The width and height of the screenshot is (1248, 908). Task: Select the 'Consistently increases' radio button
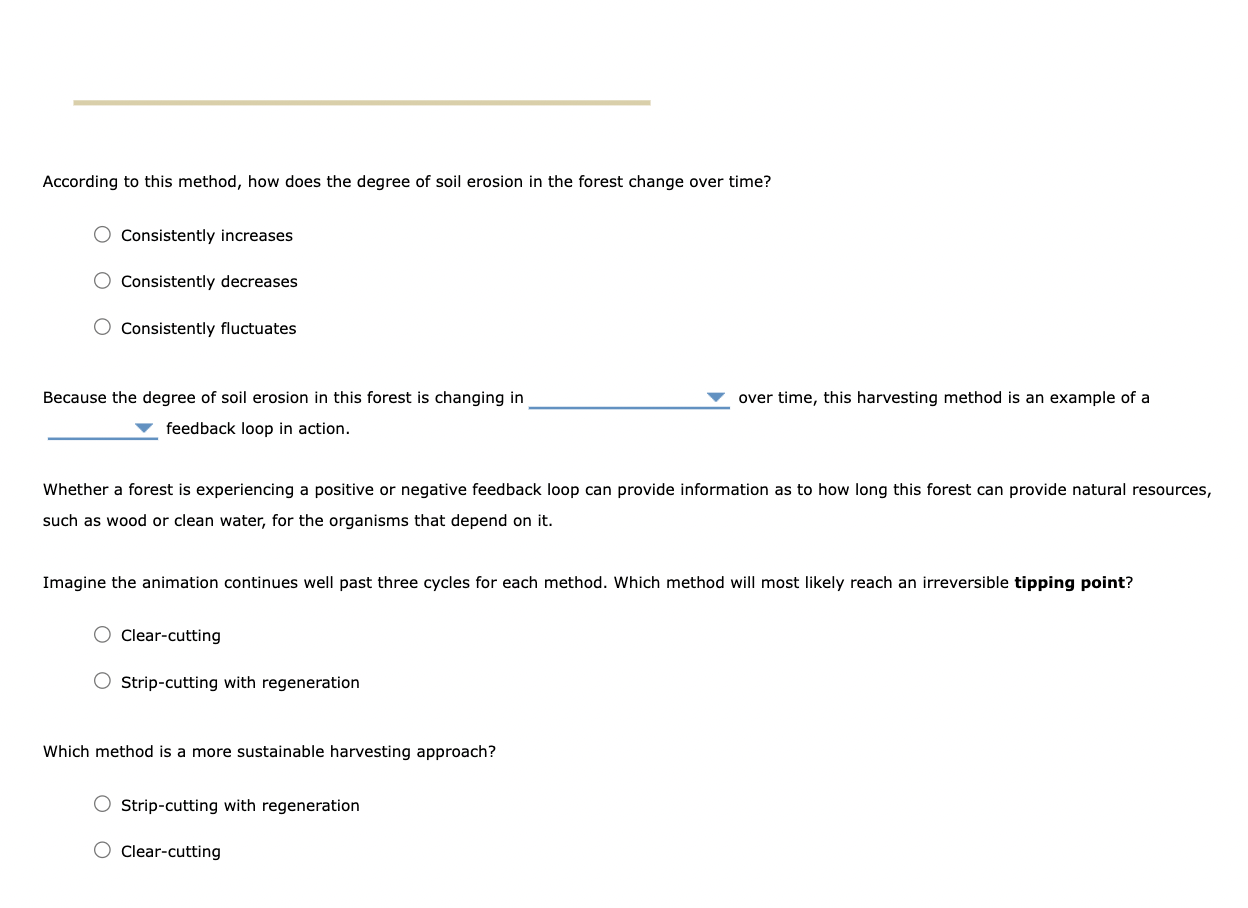pos(102,235)
